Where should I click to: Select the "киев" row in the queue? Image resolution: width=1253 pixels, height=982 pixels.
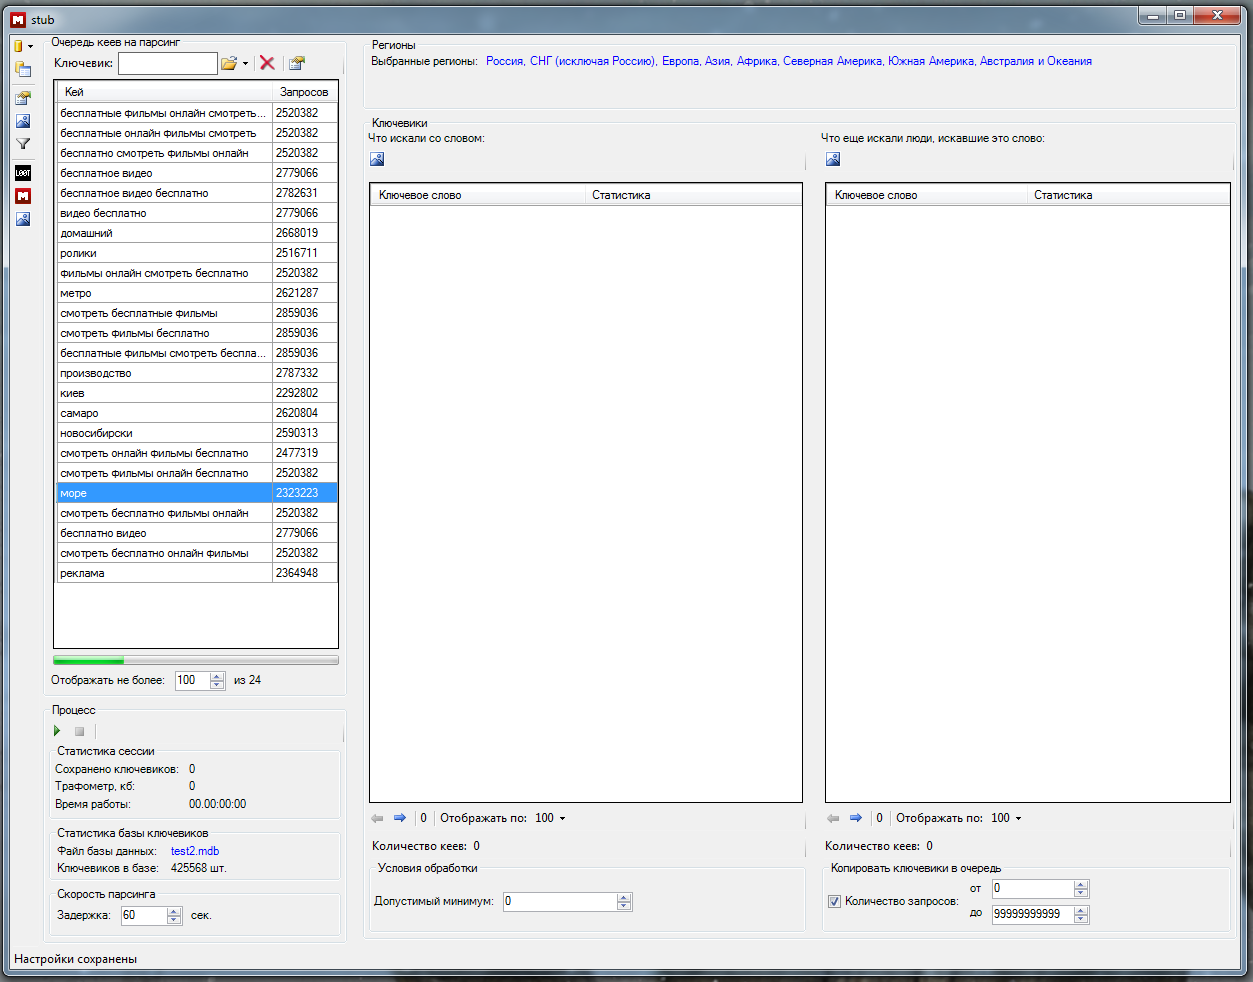coord(165,393)
